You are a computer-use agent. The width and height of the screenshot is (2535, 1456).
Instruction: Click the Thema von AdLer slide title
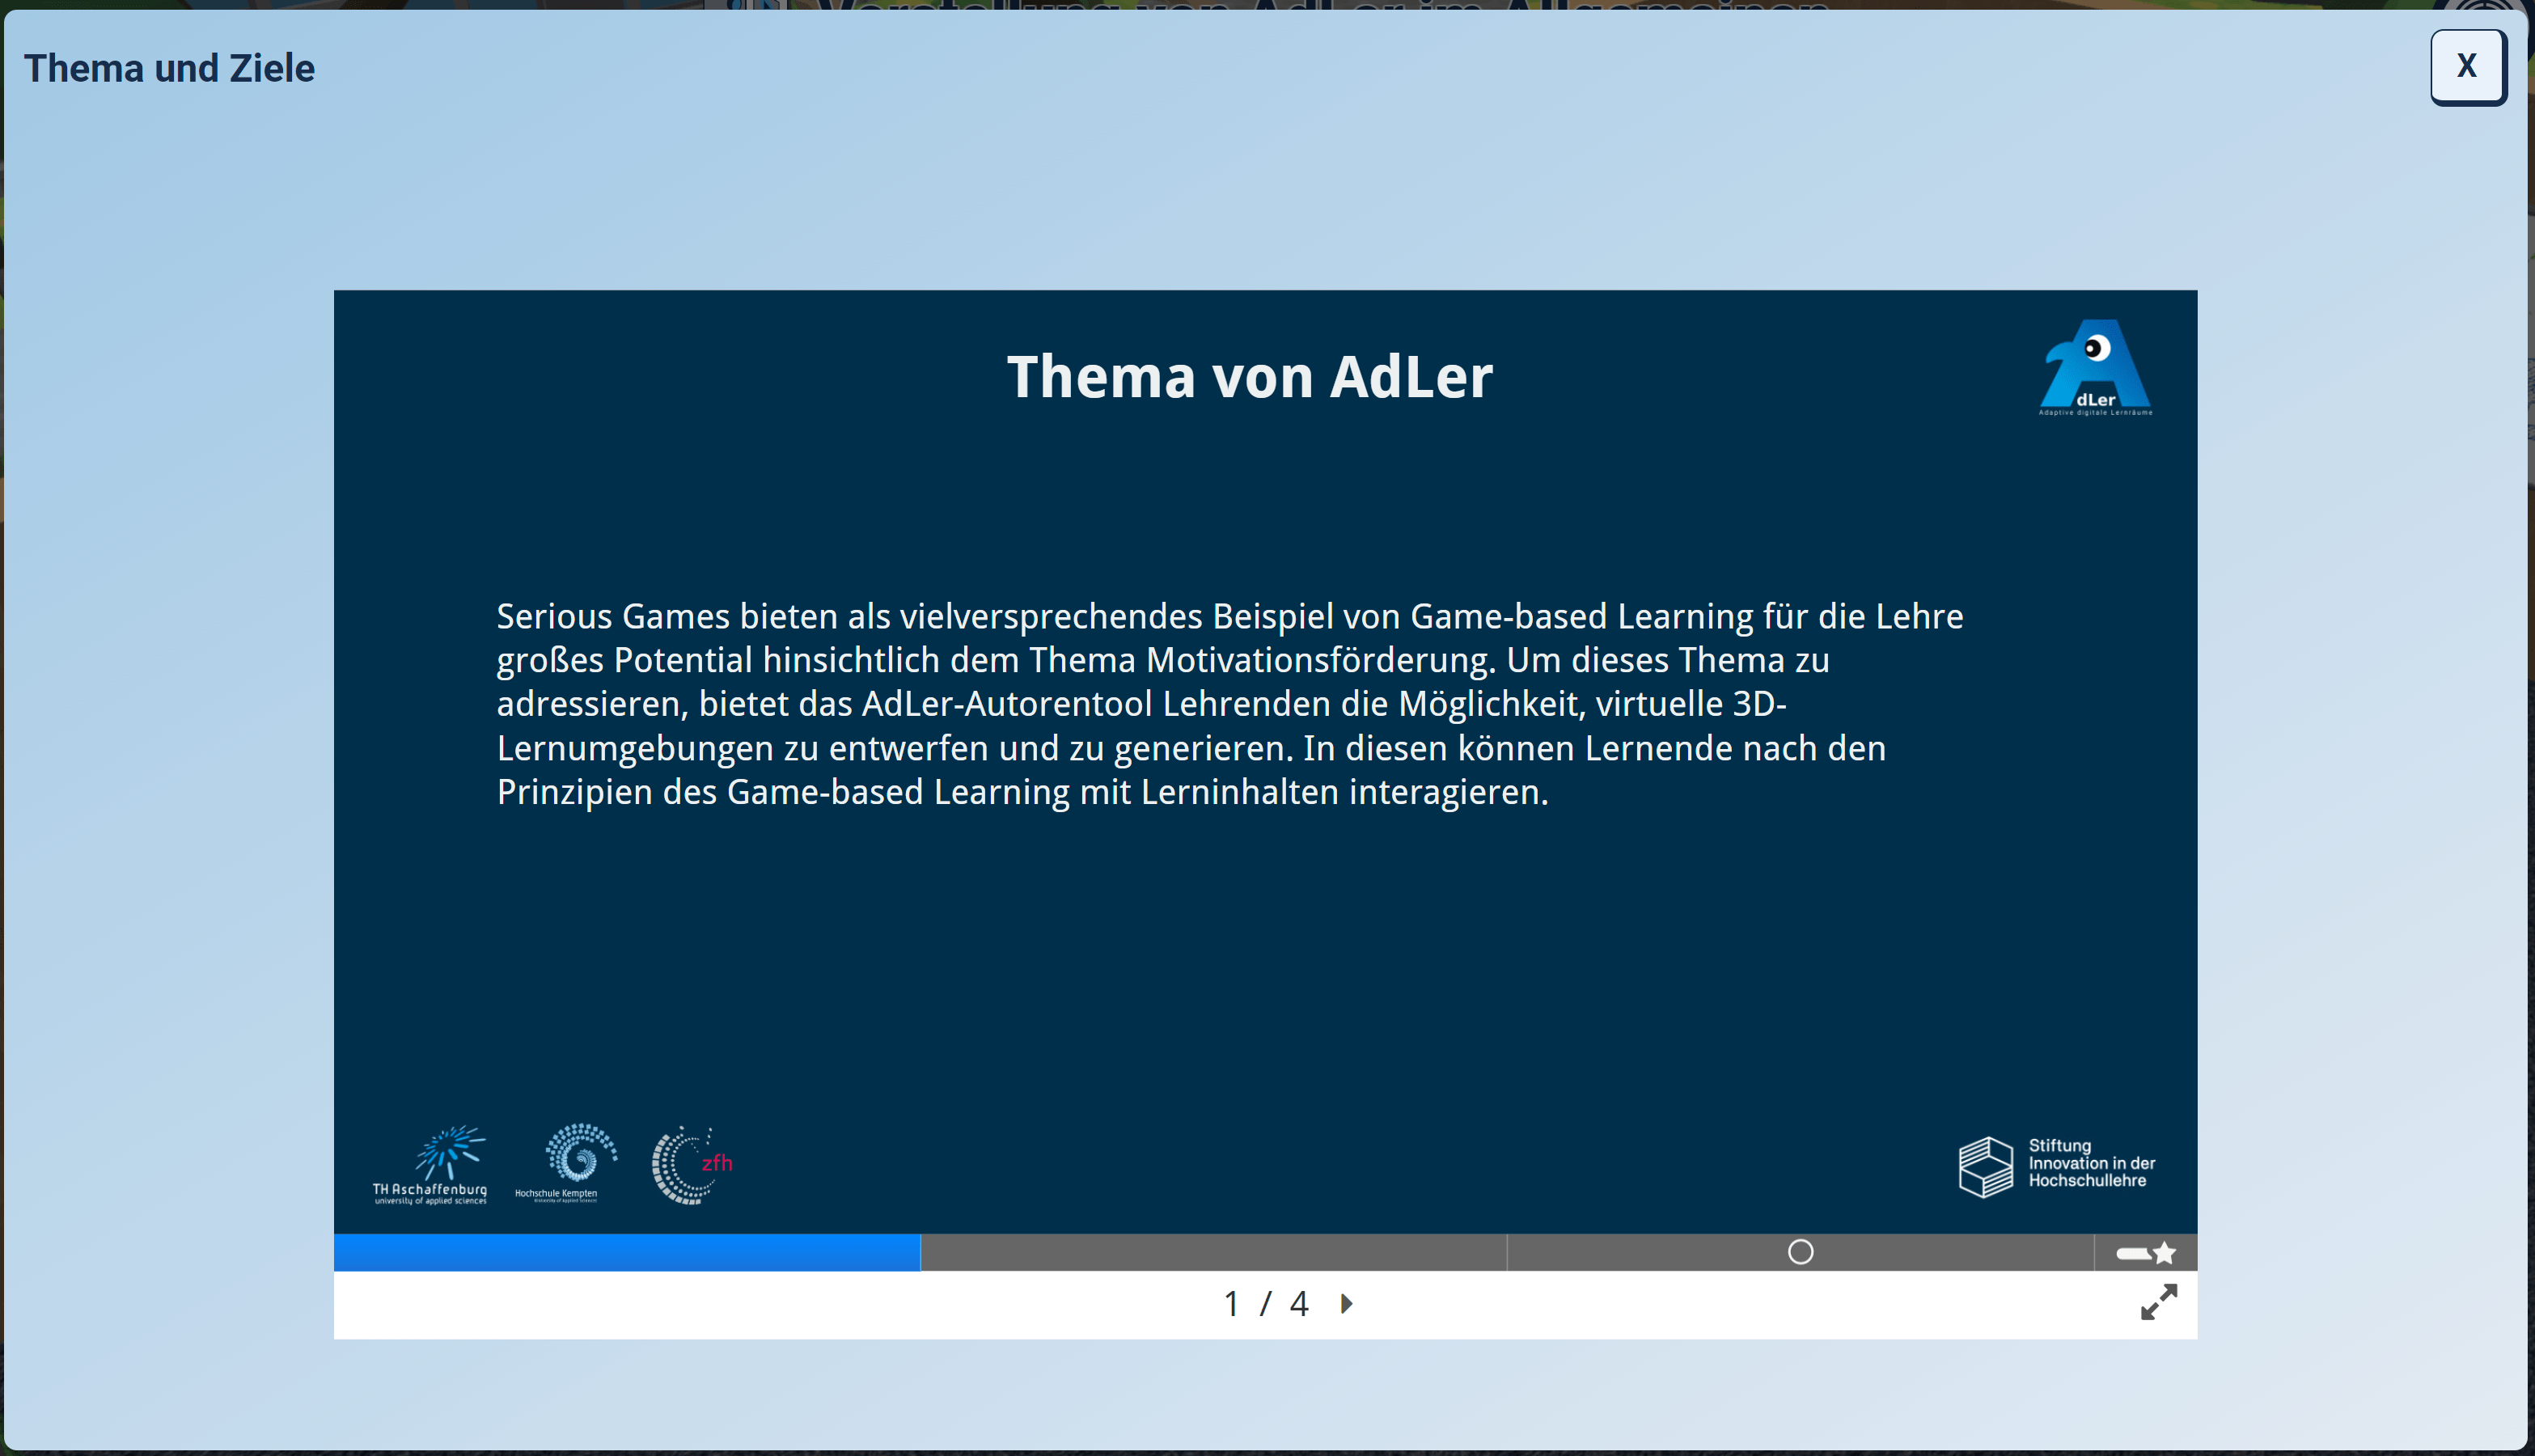click(1249, 377)
